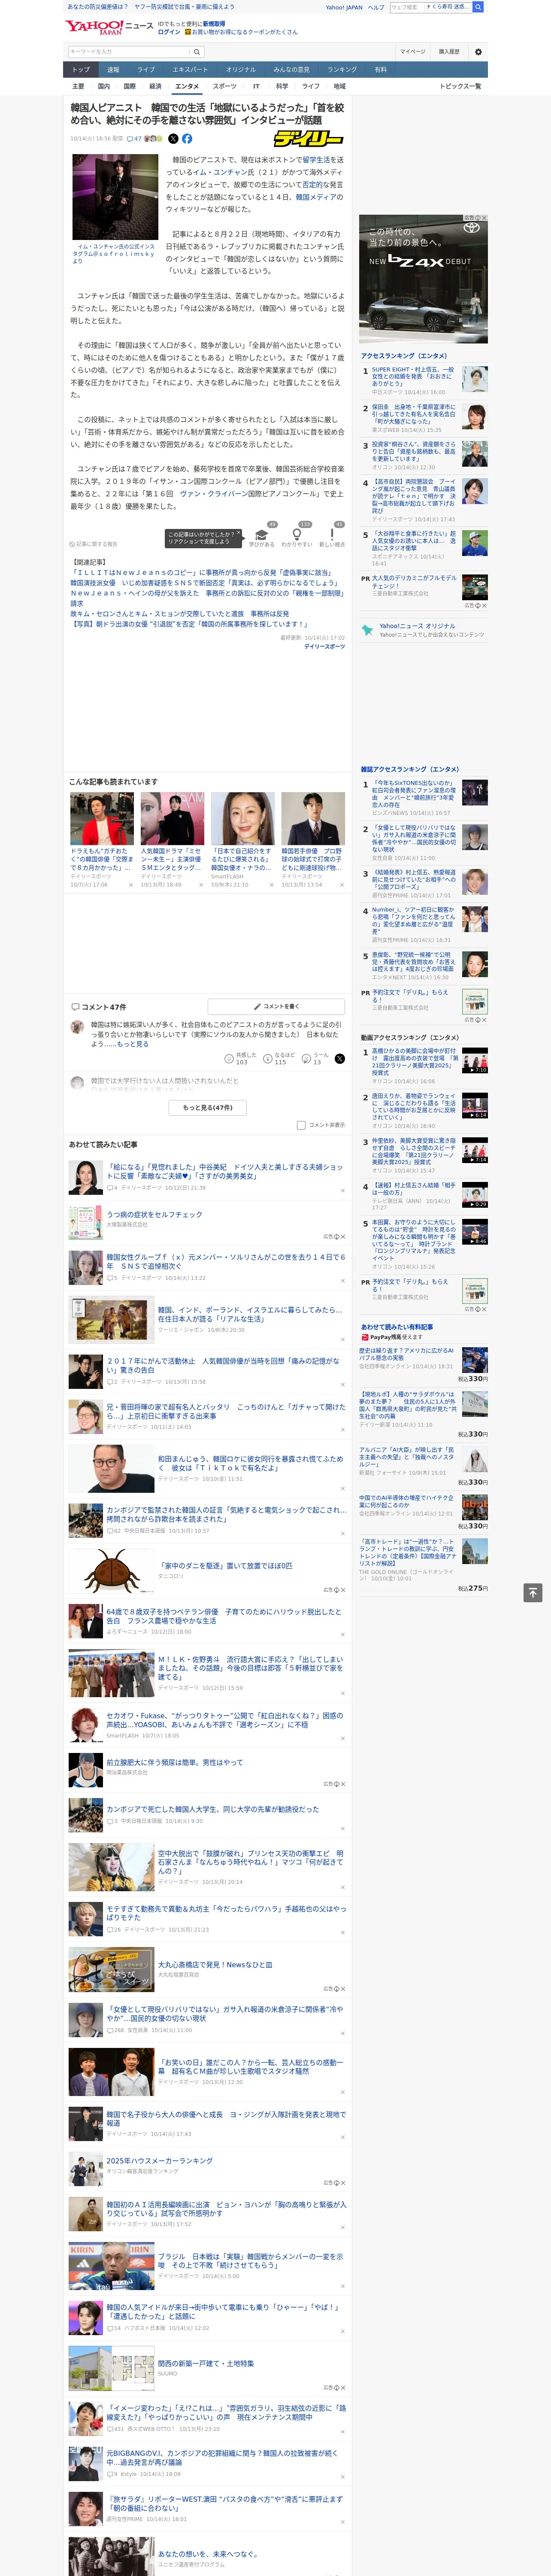Click the ウェブ検索 input field
Screen dimensions: 551x2576
(x=430, y=7)
